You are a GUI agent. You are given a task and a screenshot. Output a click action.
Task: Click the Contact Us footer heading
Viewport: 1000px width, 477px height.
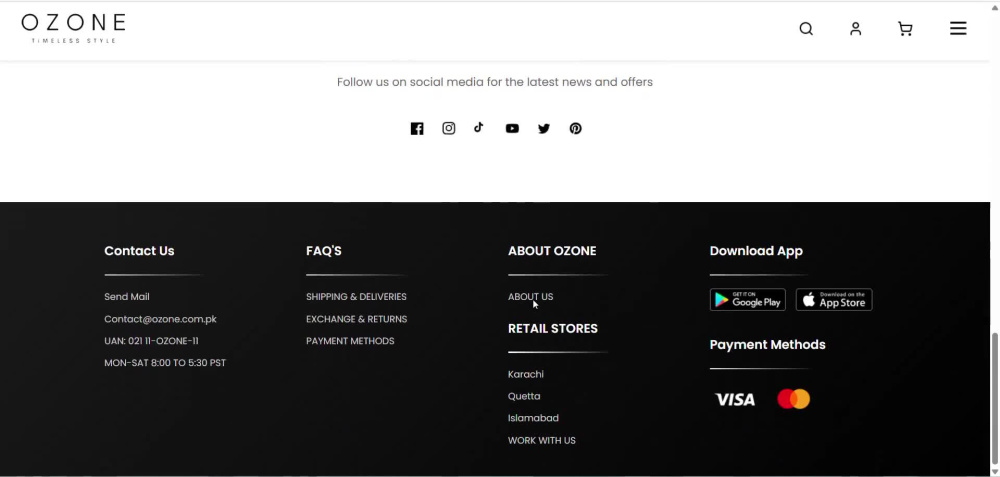(x=139, y=251)
